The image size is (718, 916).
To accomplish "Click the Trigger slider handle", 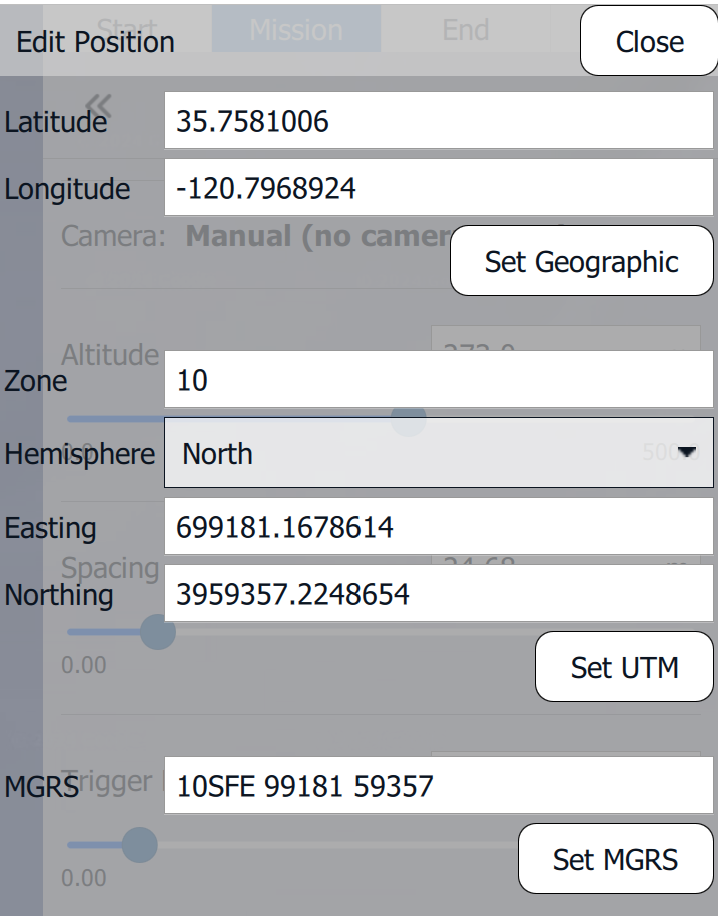I will [140, 845].
